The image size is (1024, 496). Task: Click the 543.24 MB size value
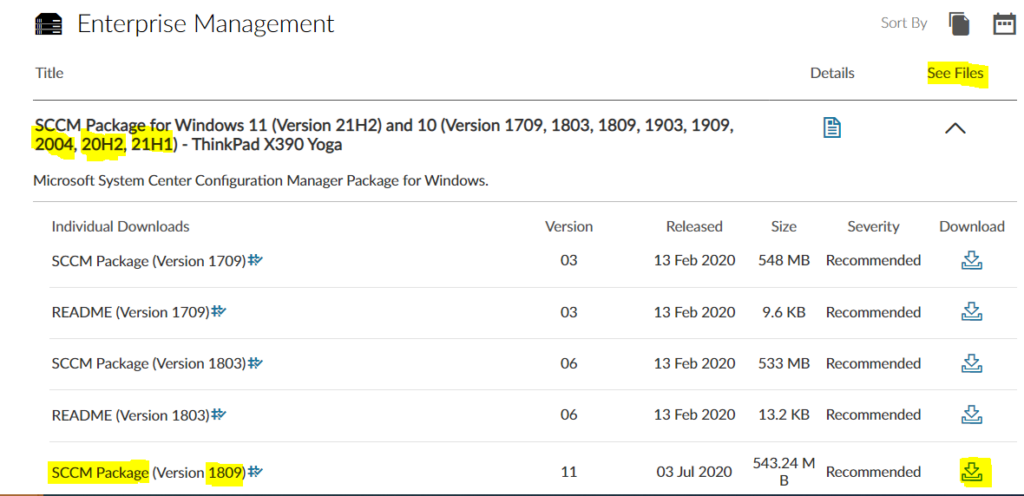pyautogui.click(x=784, y=471)
